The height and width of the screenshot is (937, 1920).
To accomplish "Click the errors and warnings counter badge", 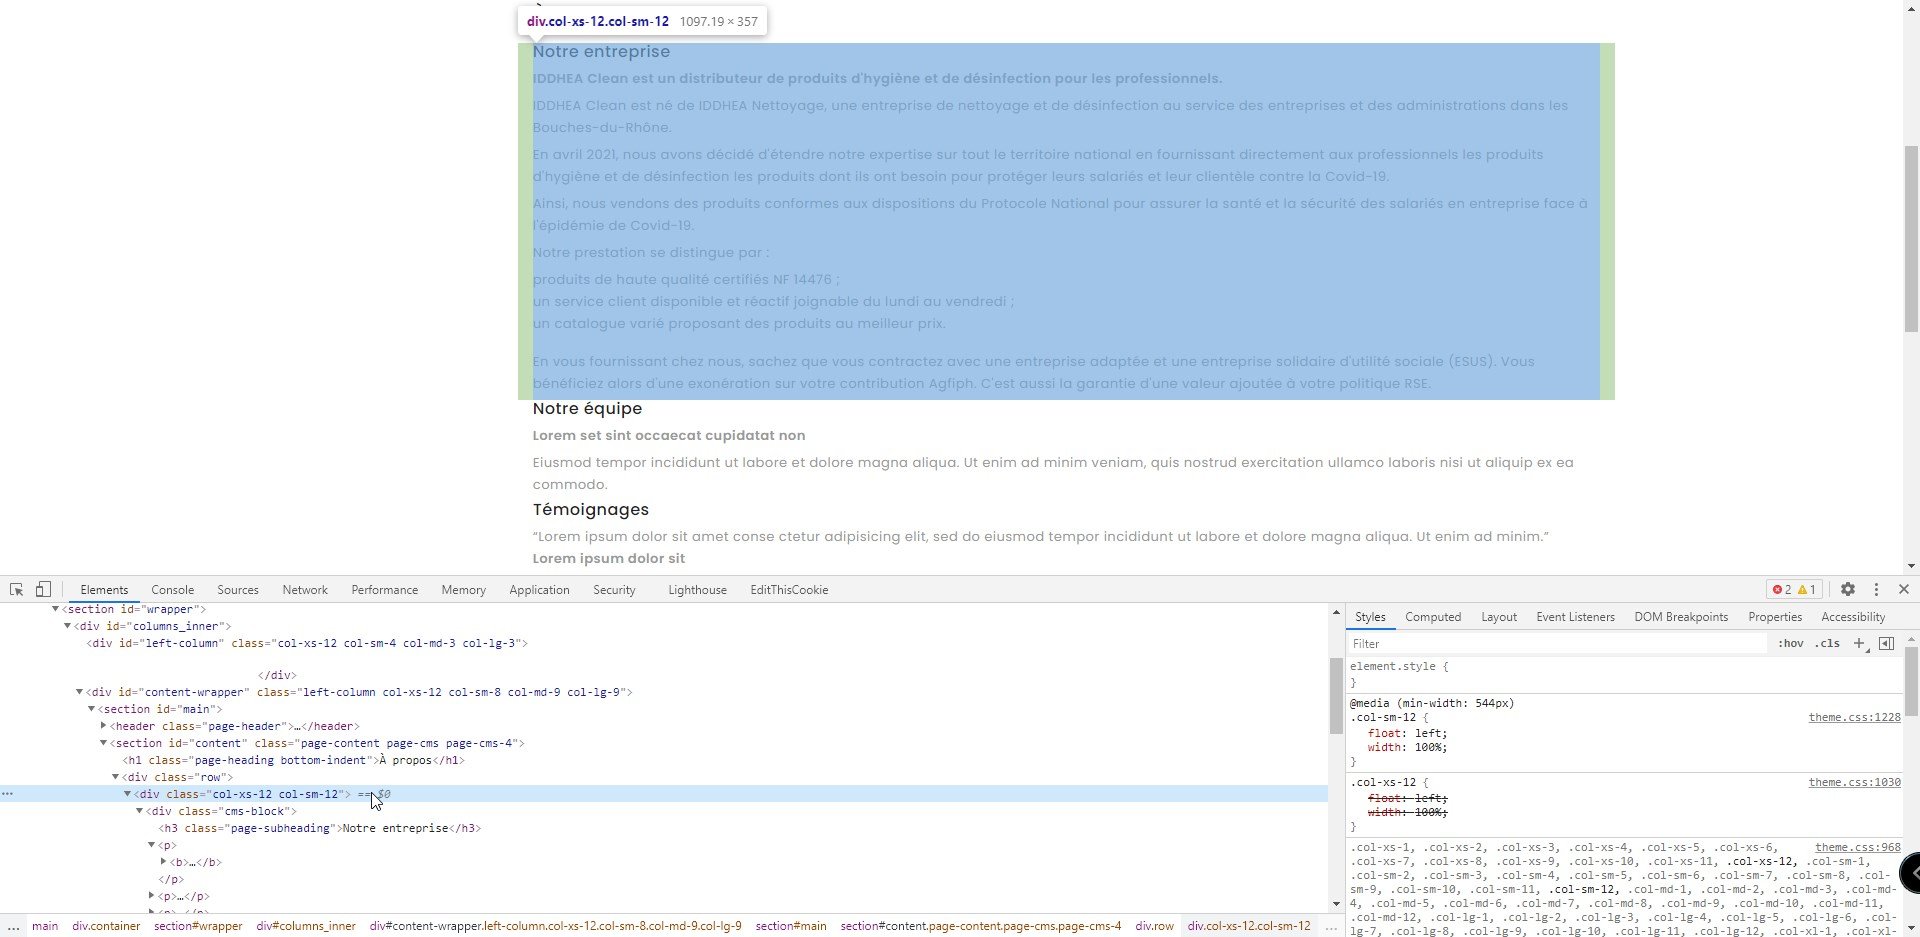I will click(x=1794, y=590).
